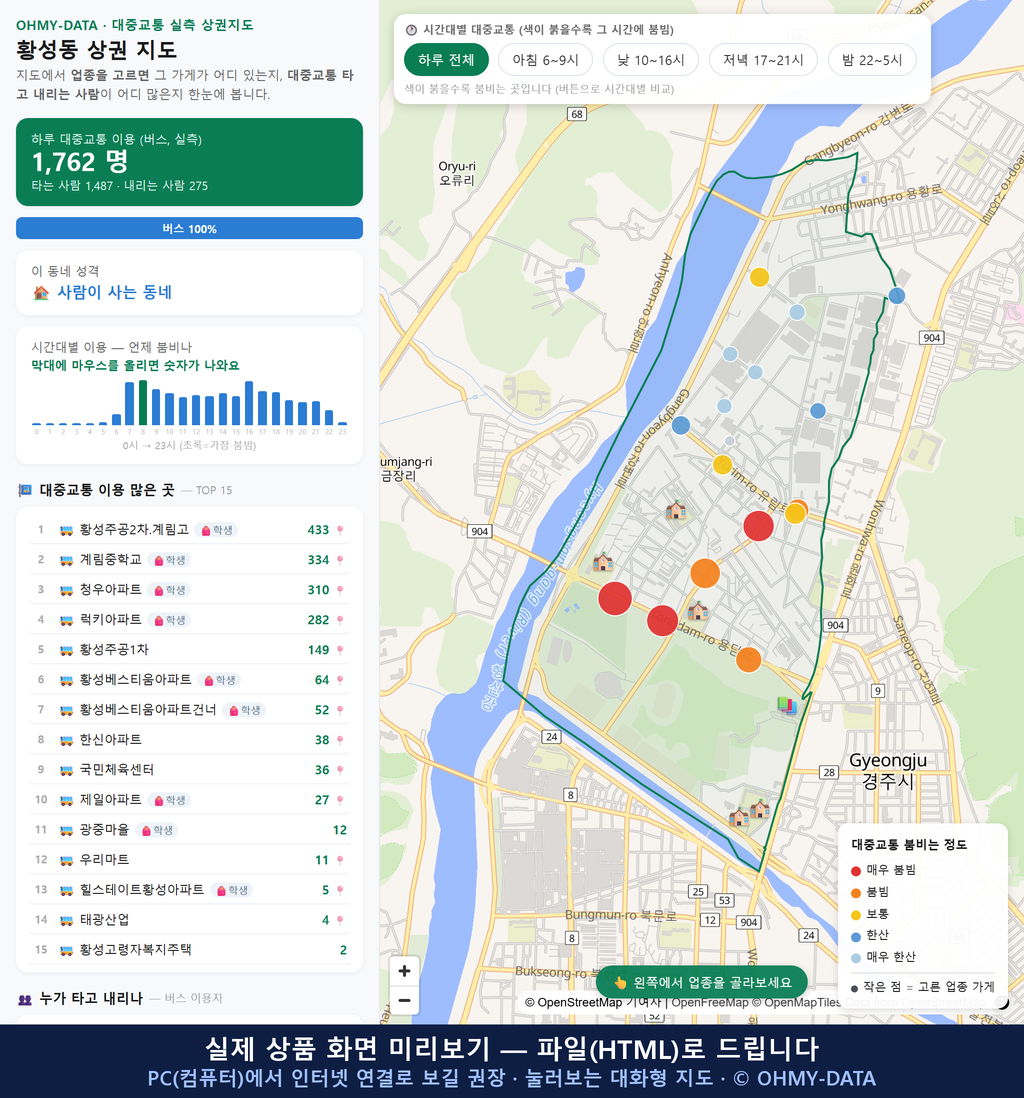This screenshot has width=1024, height=1098.
Task: Select 황성베스티움아파트건너 in the TOP 15 list
Action: 189,710
